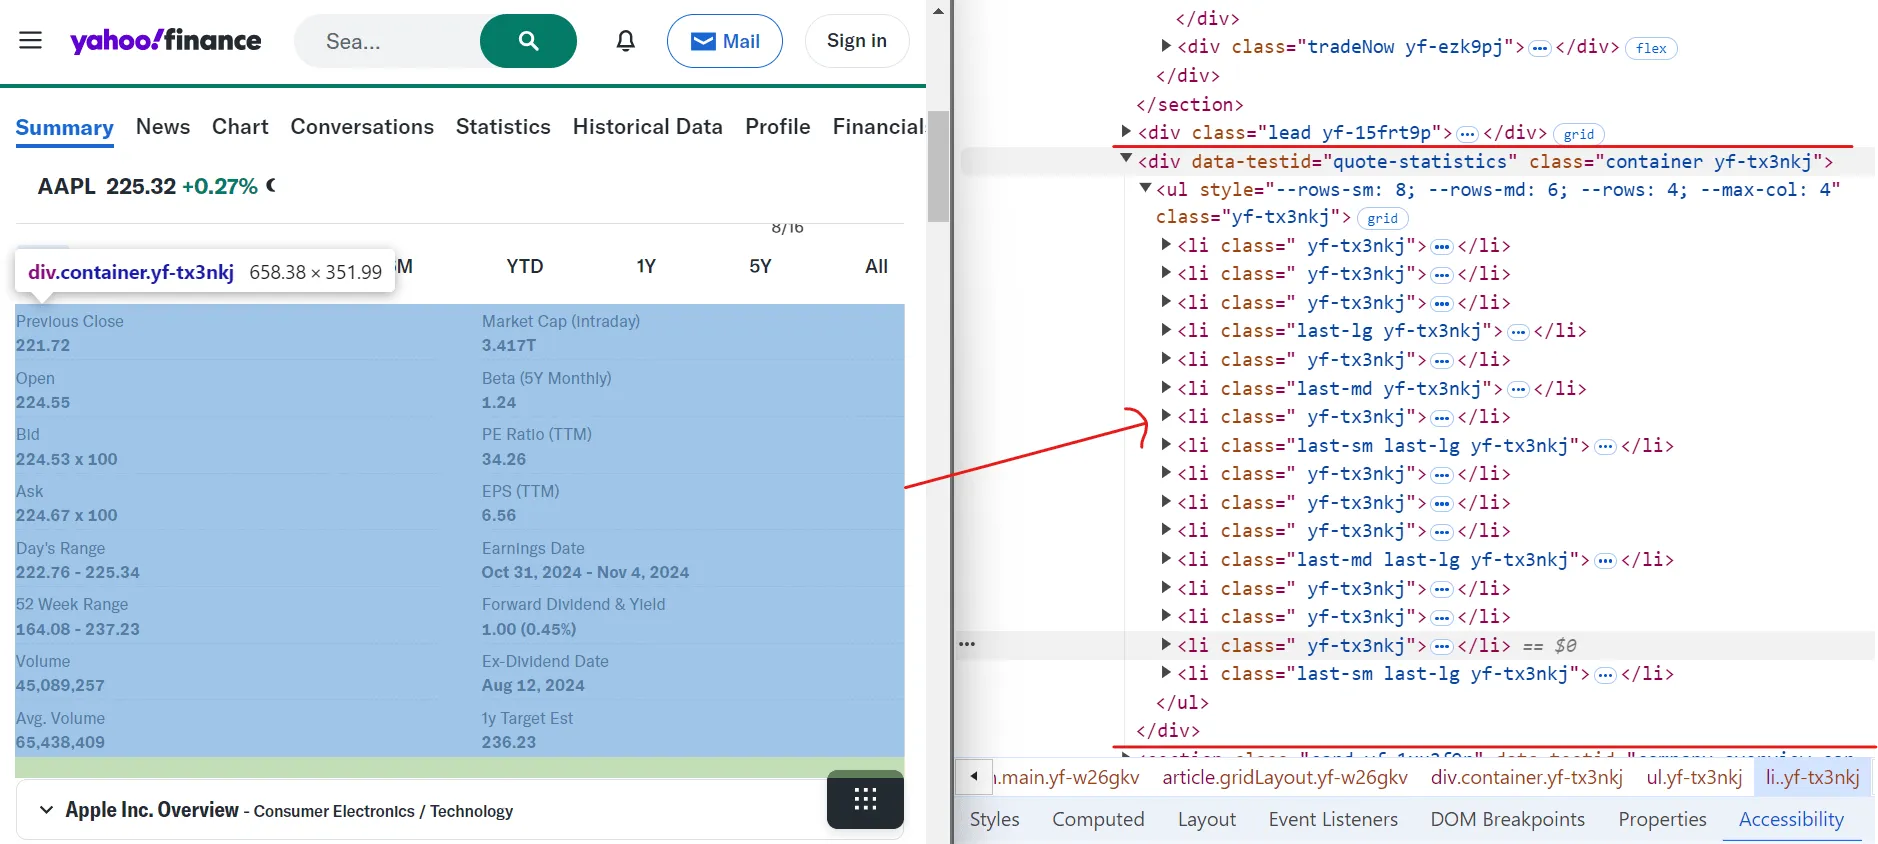
Task: Select the All chart range
Action: tap(877, 266)
